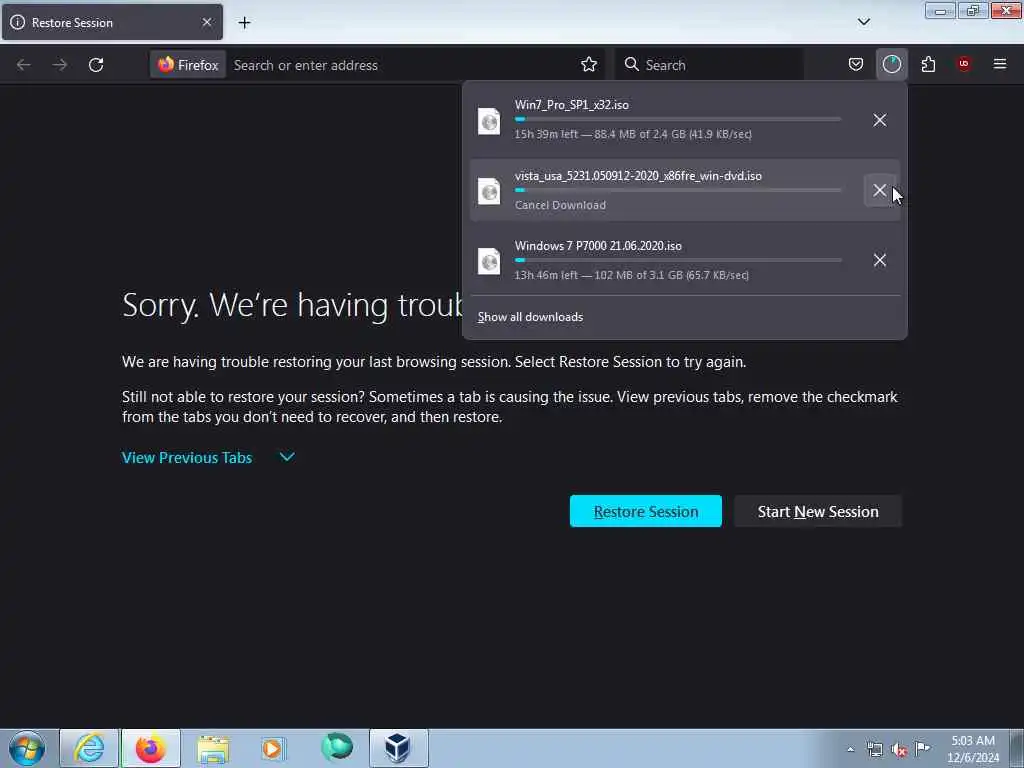
Task: Click the 15h 39m left status text
Action: pos(633,135)
